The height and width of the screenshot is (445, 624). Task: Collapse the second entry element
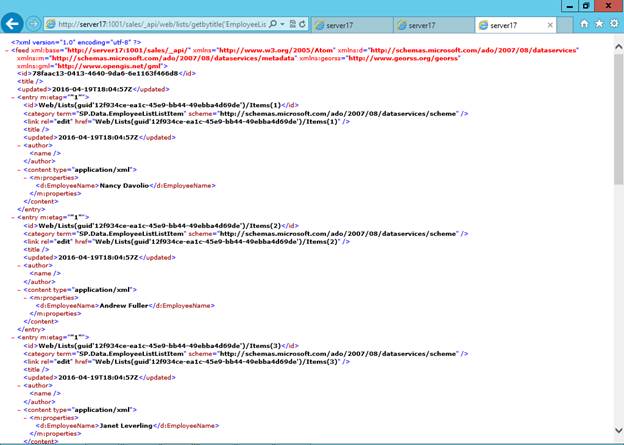coord(13,218)
